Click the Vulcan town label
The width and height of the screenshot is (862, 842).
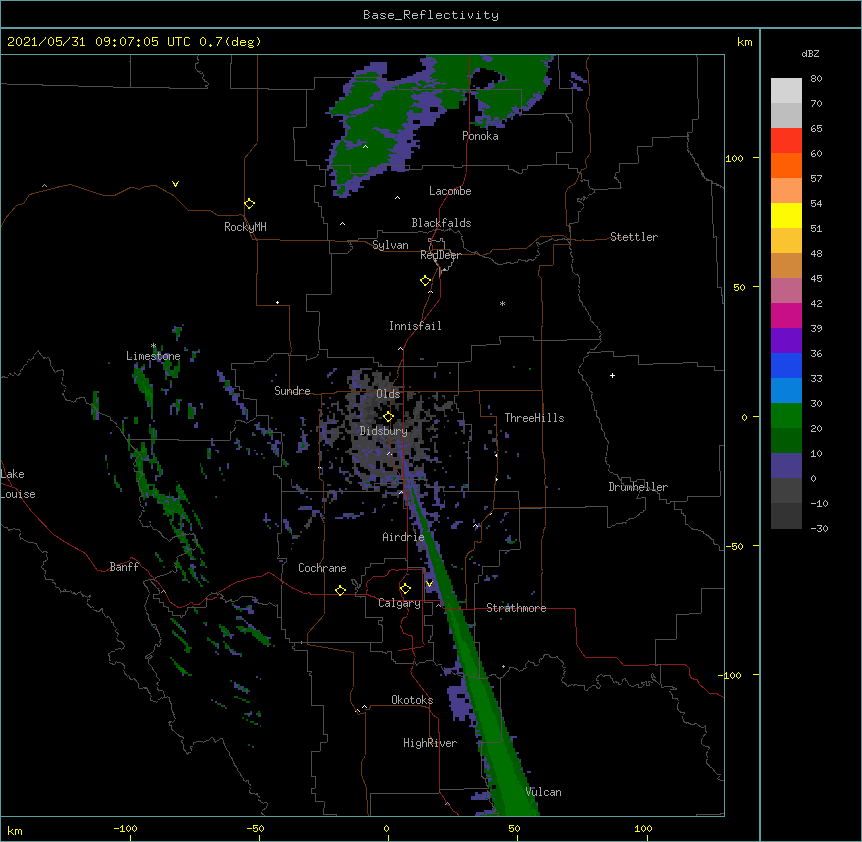click(543, 792)
